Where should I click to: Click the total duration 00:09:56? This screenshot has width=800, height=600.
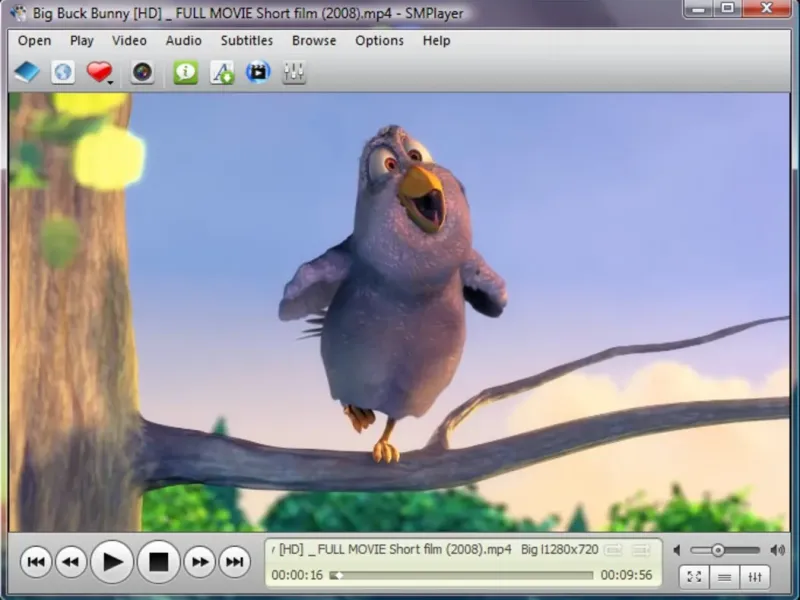tap(626, 576)
